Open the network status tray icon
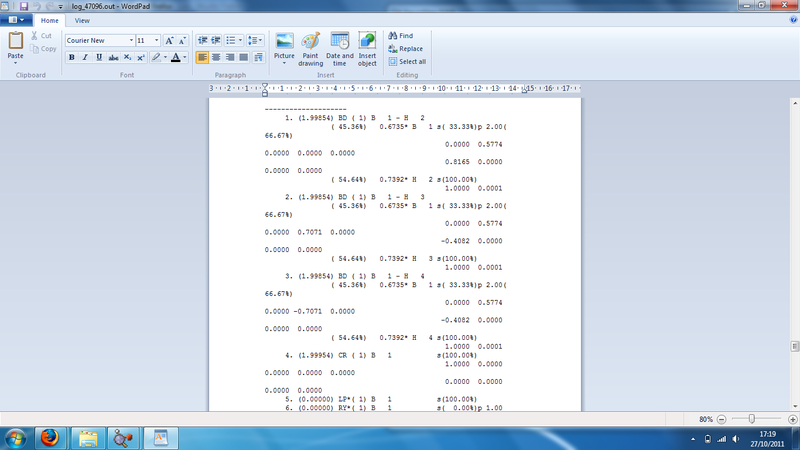800x450 pixels. (721, 439)
